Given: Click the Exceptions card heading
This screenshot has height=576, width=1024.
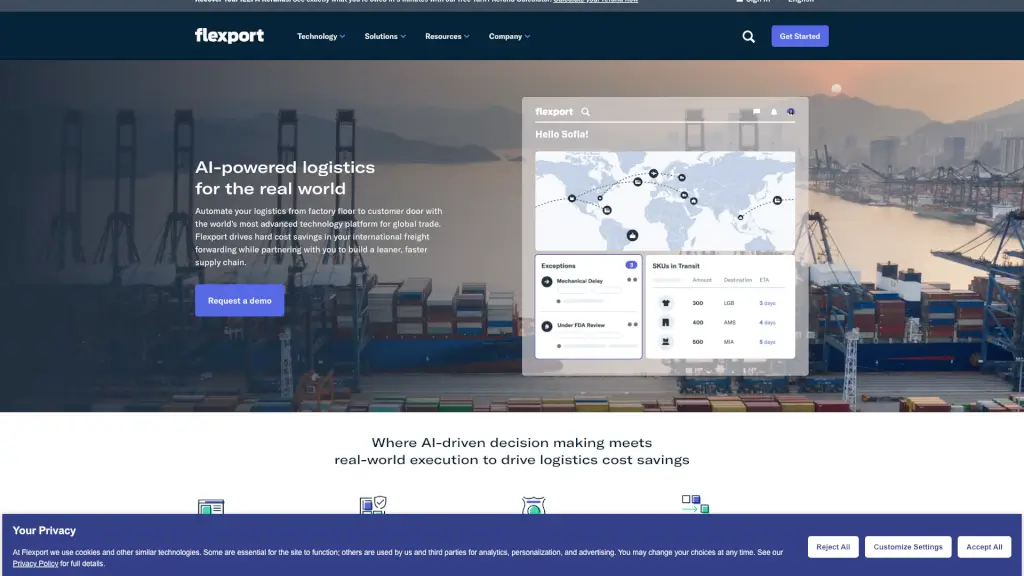Looking at the screenshot, I should click(558, 266).
